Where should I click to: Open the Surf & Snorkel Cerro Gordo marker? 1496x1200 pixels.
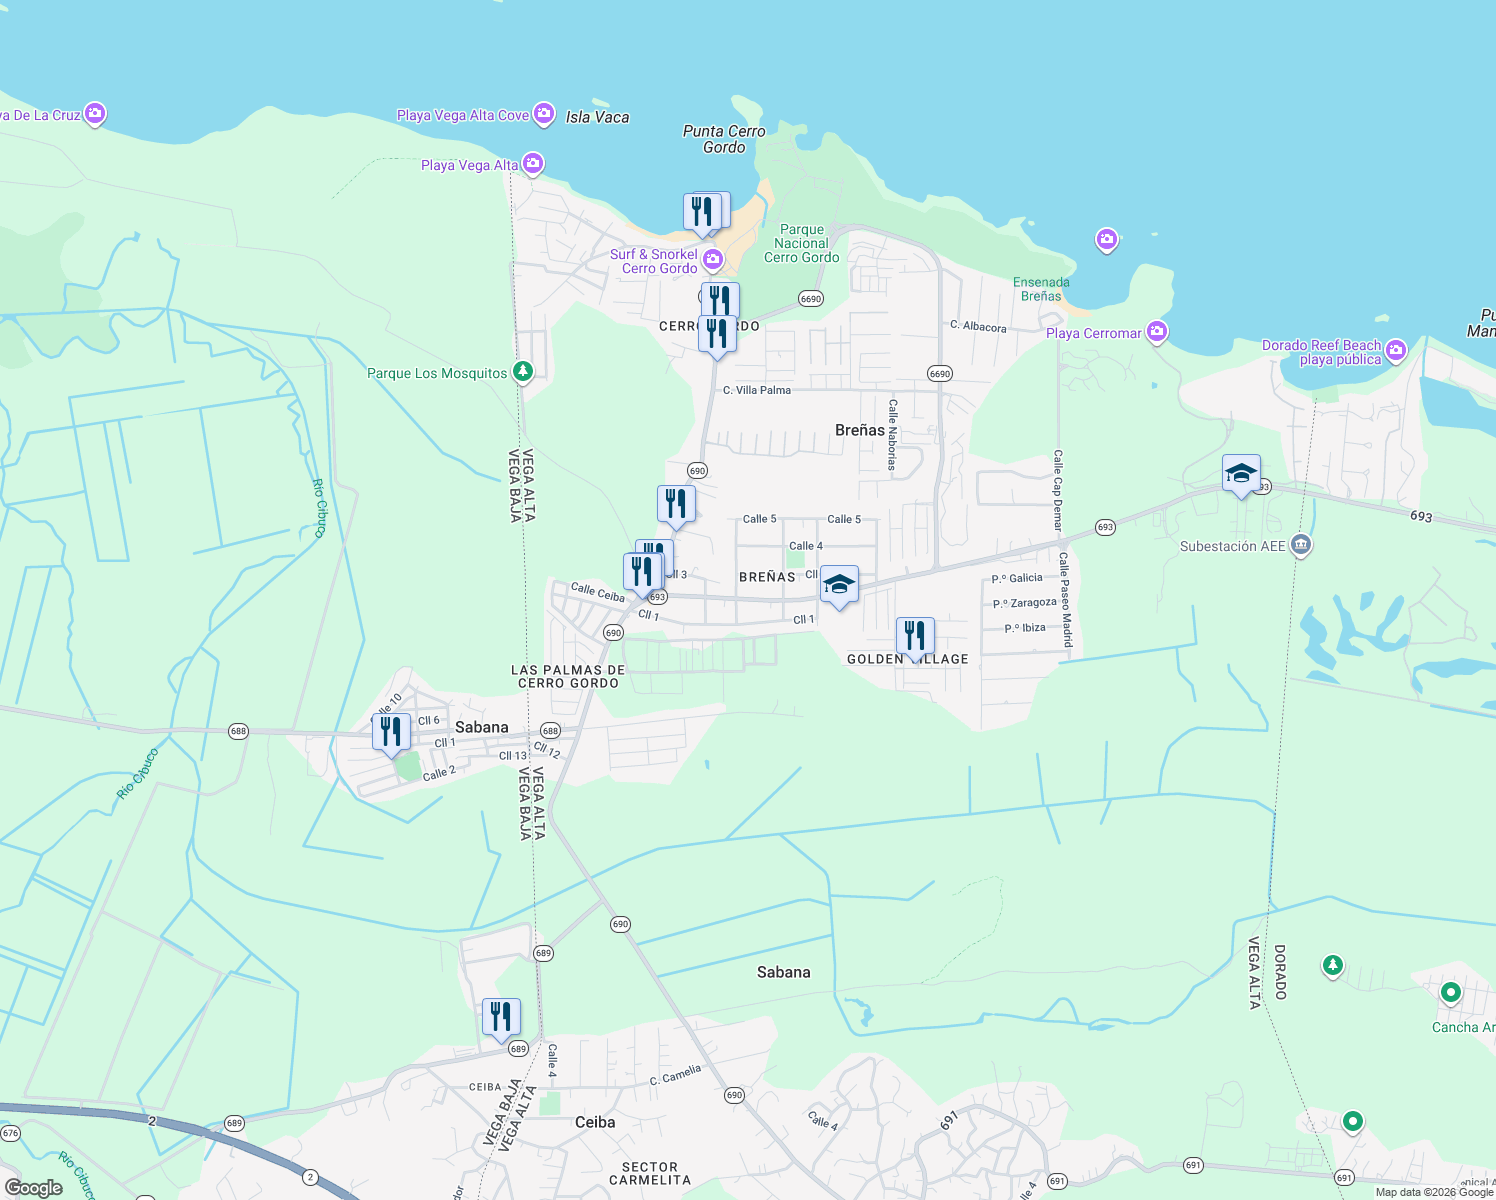click(x=712, y=259)
